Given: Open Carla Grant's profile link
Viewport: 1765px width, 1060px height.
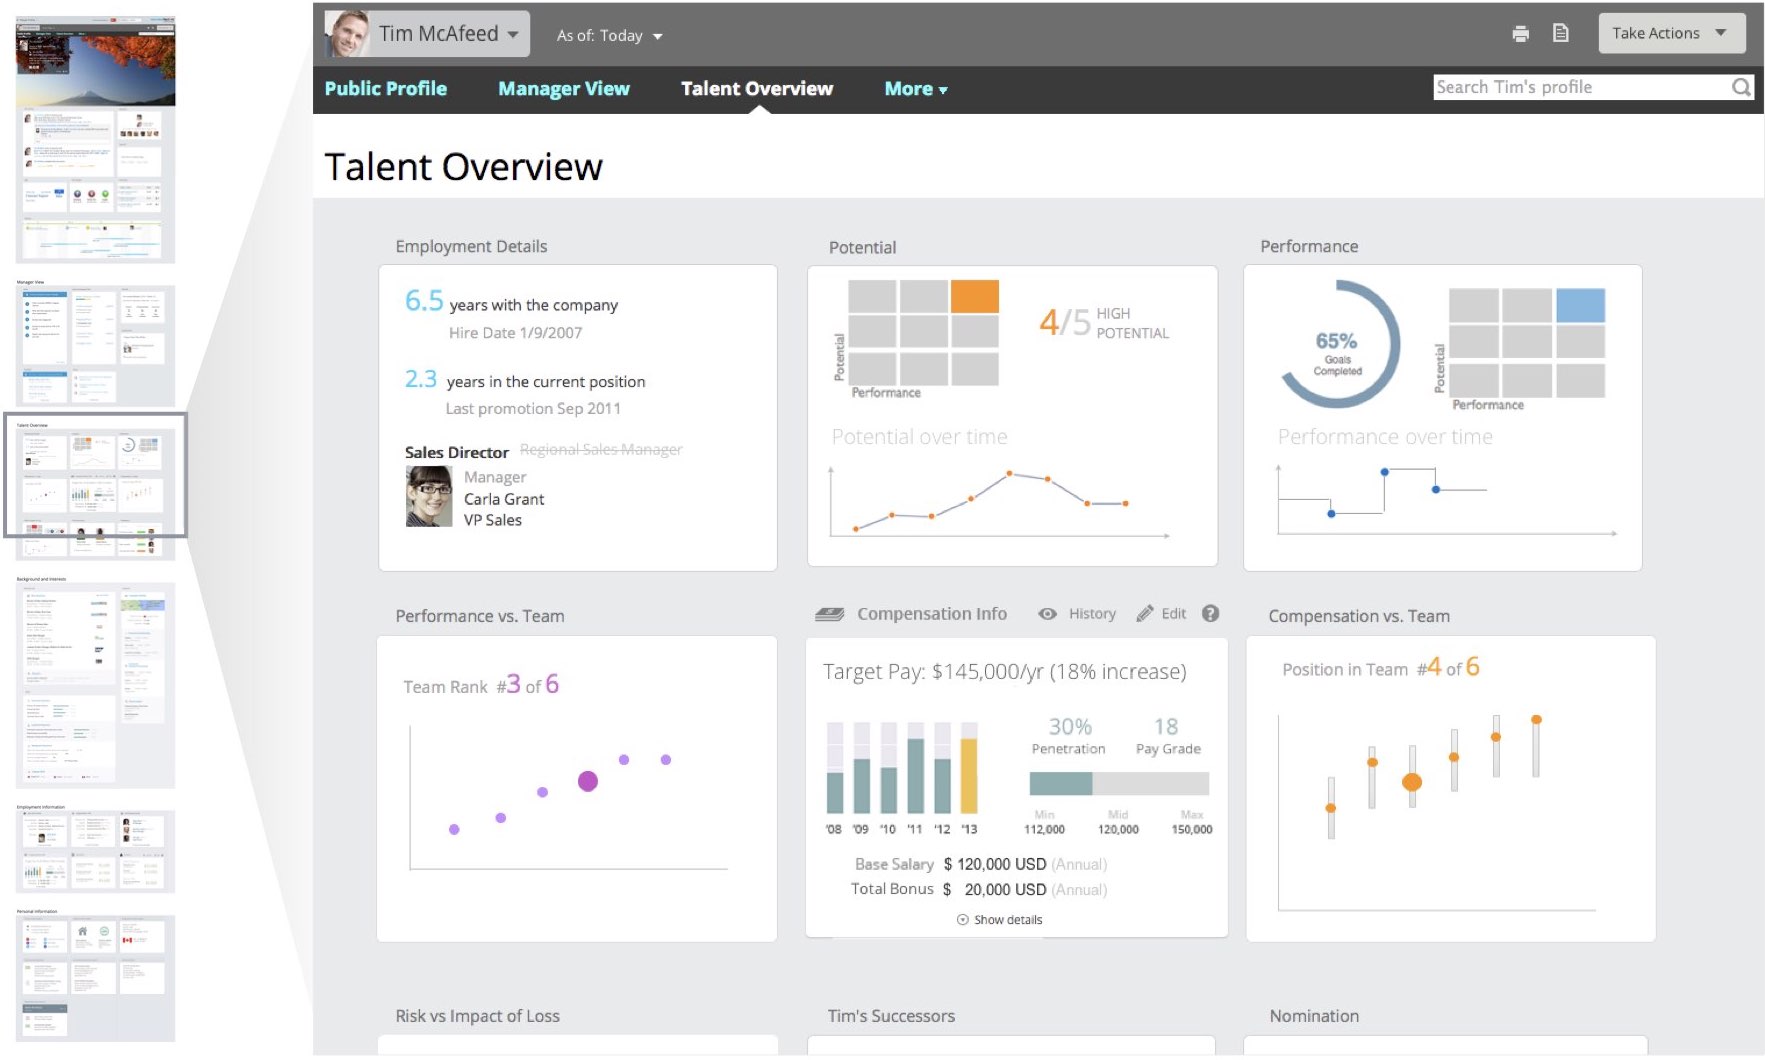Looking at the screenshot, I should pos(504,499).
